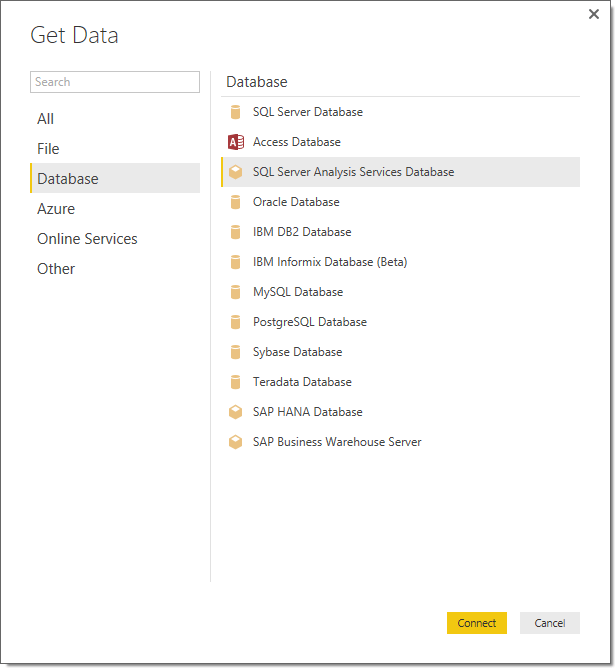Cancel the Get Data dialog

click(x=549, y=623)
